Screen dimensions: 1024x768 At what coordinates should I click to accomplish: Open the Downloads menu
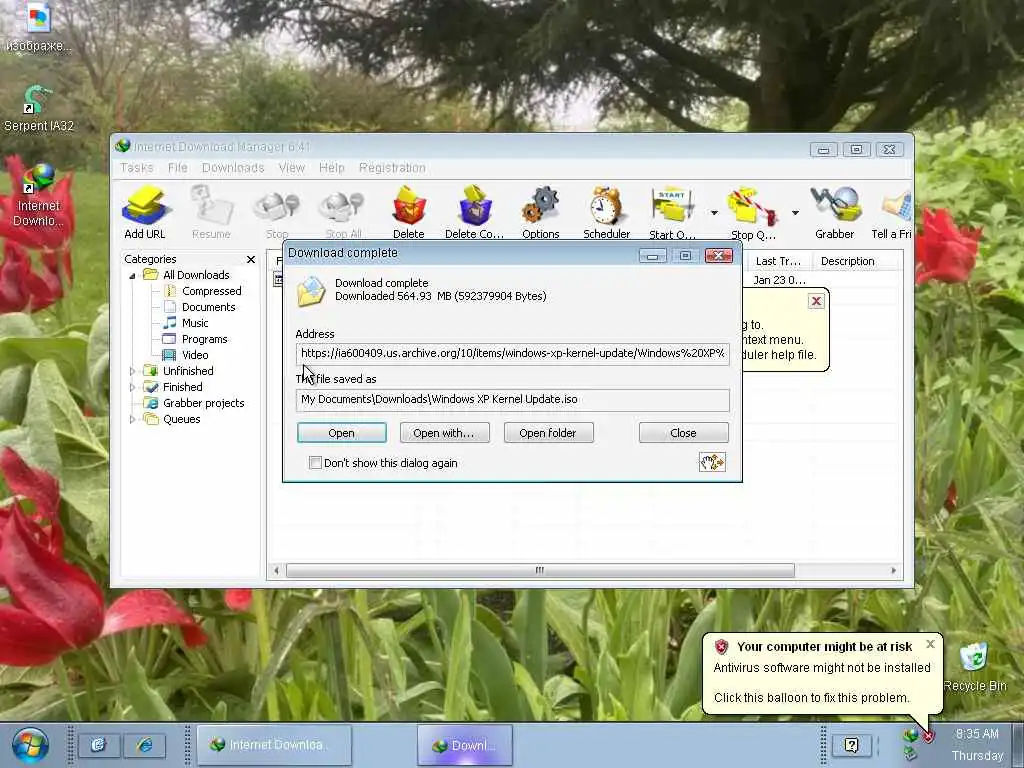(x=233, y=168)
